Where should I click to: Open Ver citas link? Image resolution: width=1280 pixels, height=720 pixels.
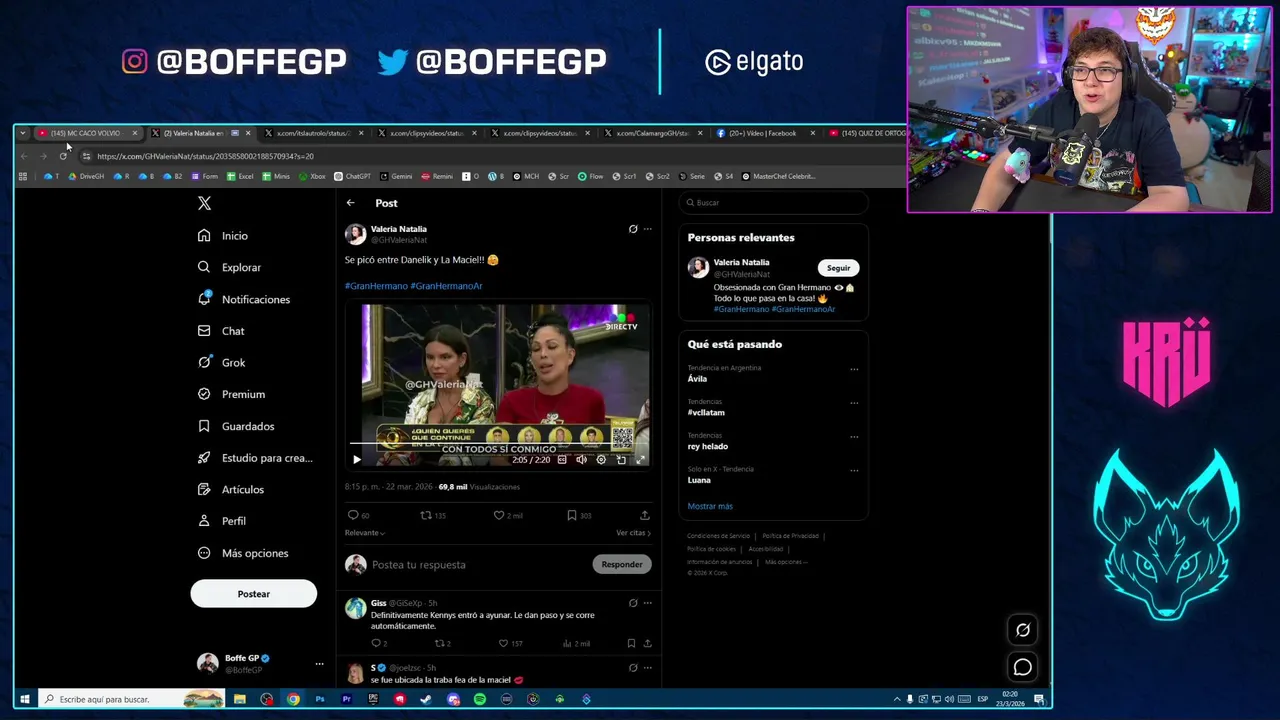[x=633, y=533]
